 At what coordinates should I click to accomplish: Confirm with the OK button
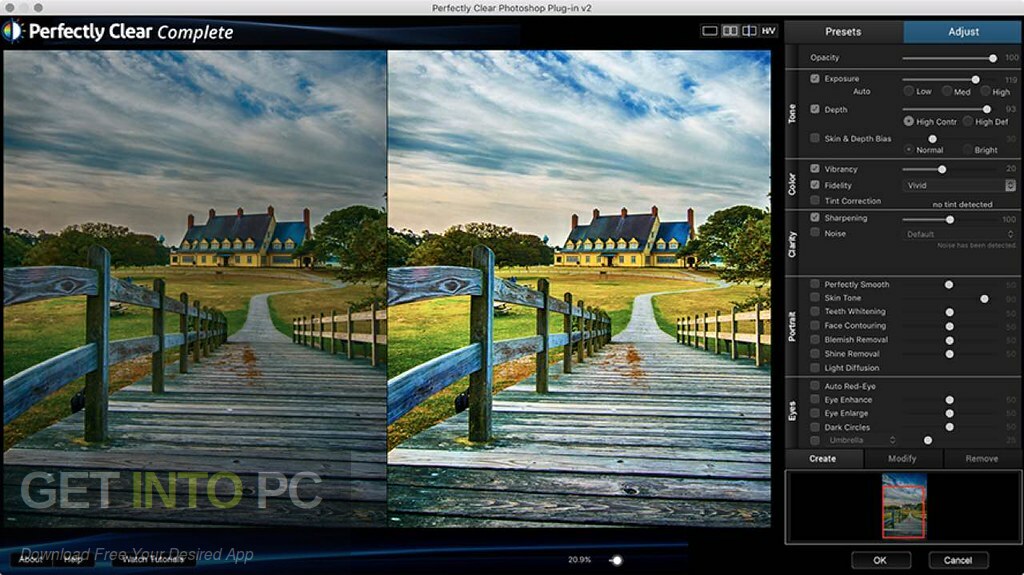880,560
